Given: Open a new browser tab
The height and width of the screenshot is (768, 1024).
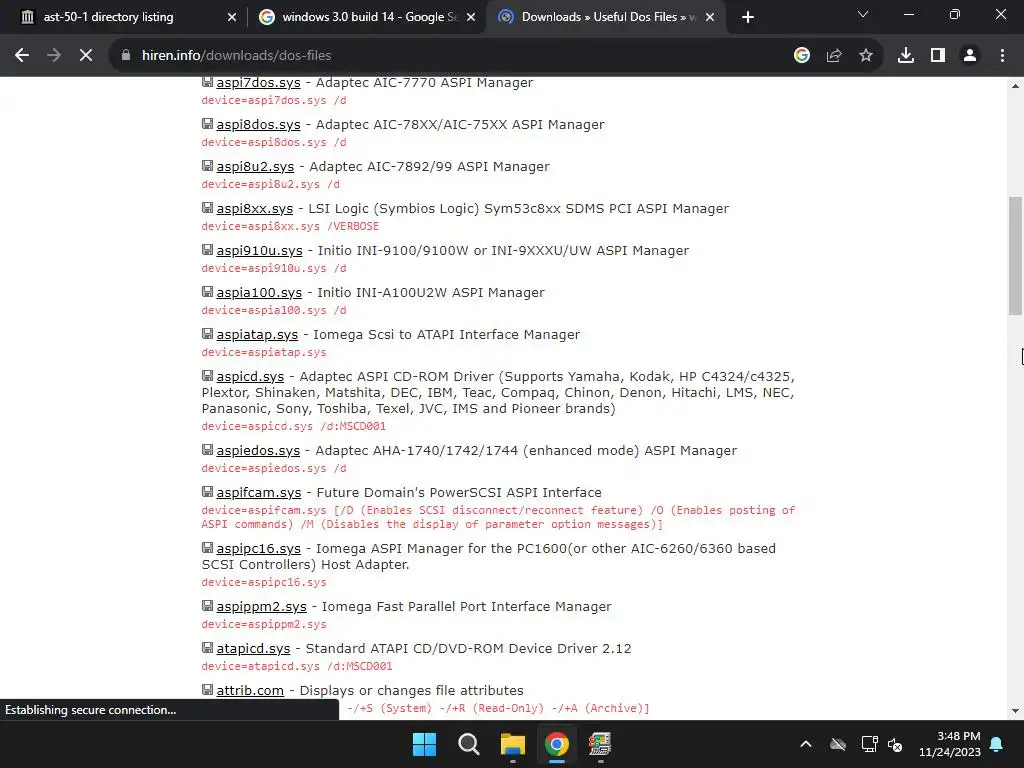Looking at the screenshot, I should (x=748, y=18).
